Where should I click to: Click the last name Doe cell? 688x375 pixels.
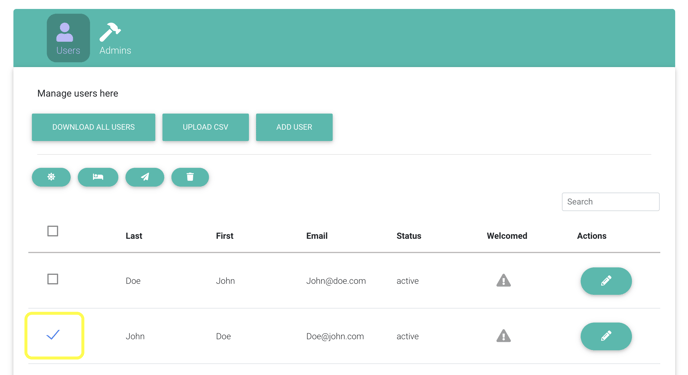click(133, 281)
